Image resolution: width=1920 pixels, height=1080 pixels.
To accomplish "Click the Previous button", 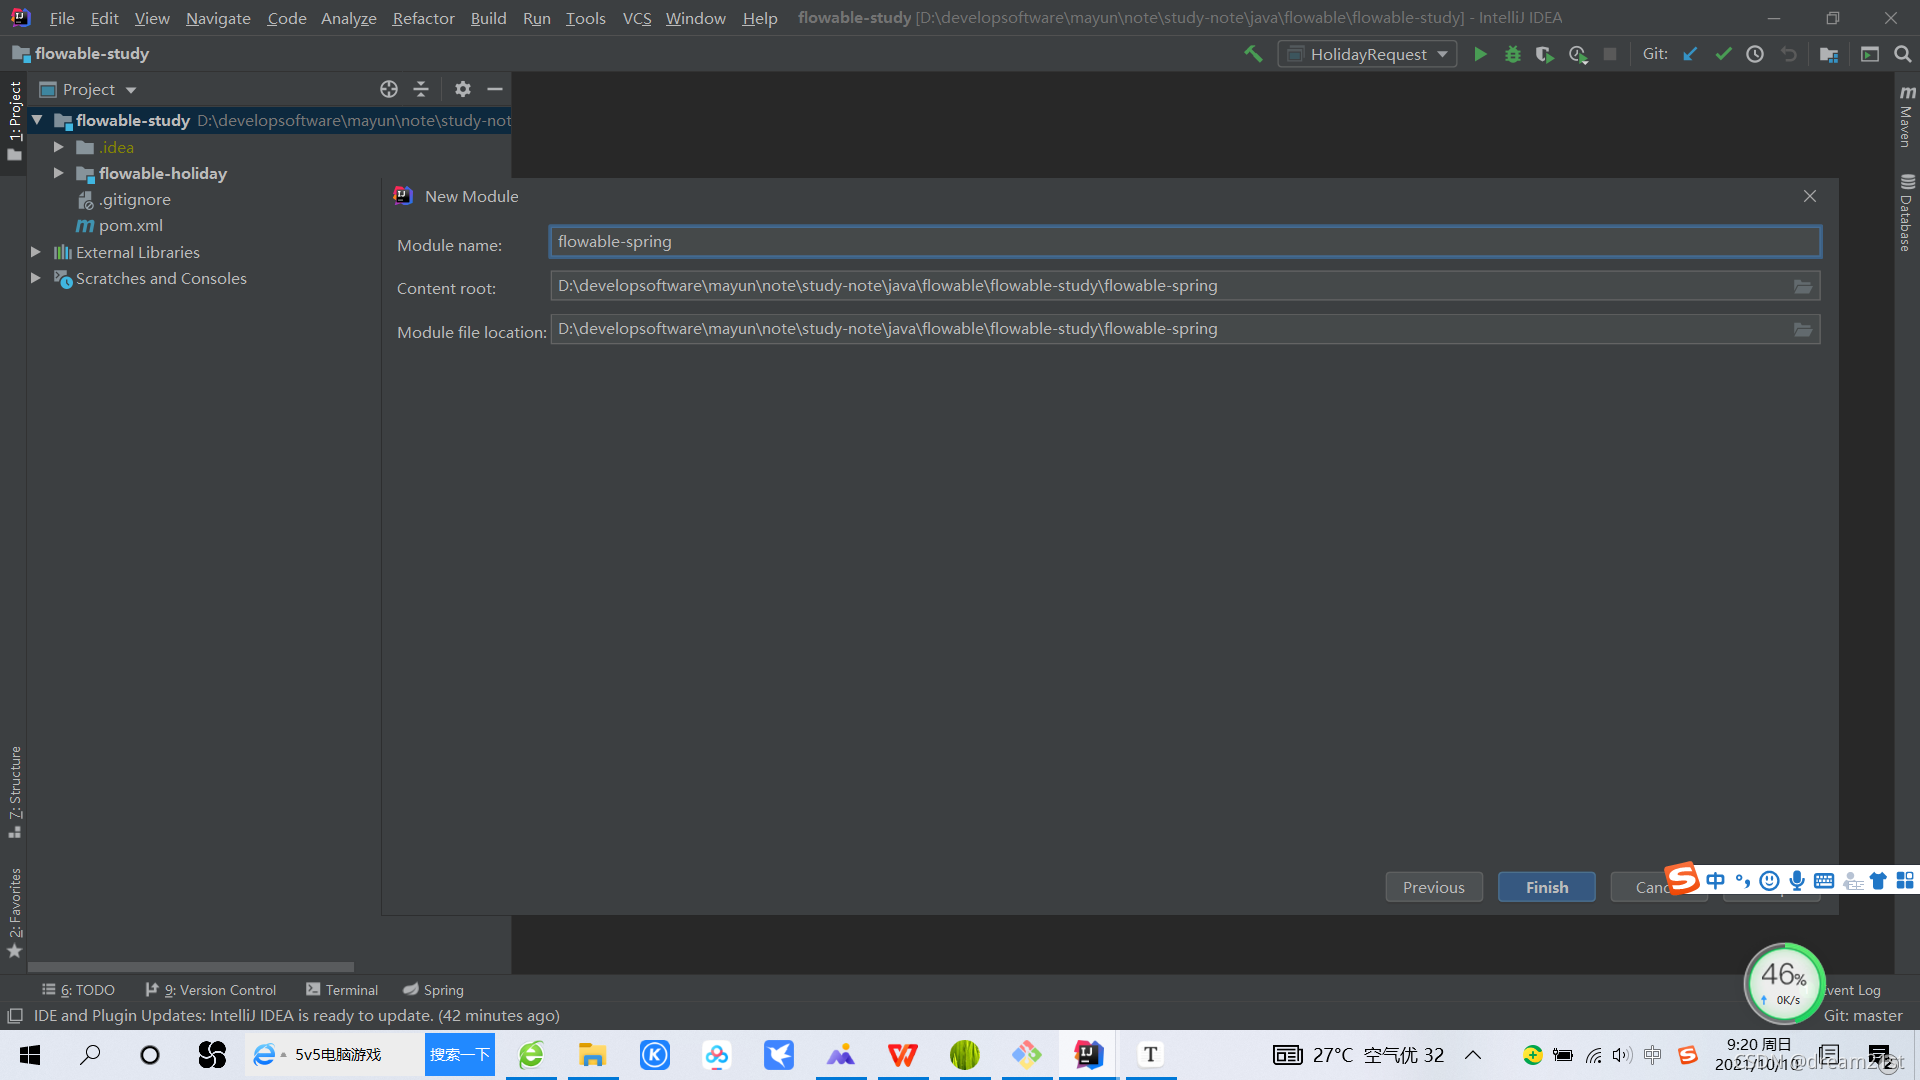I will 1433,887.
